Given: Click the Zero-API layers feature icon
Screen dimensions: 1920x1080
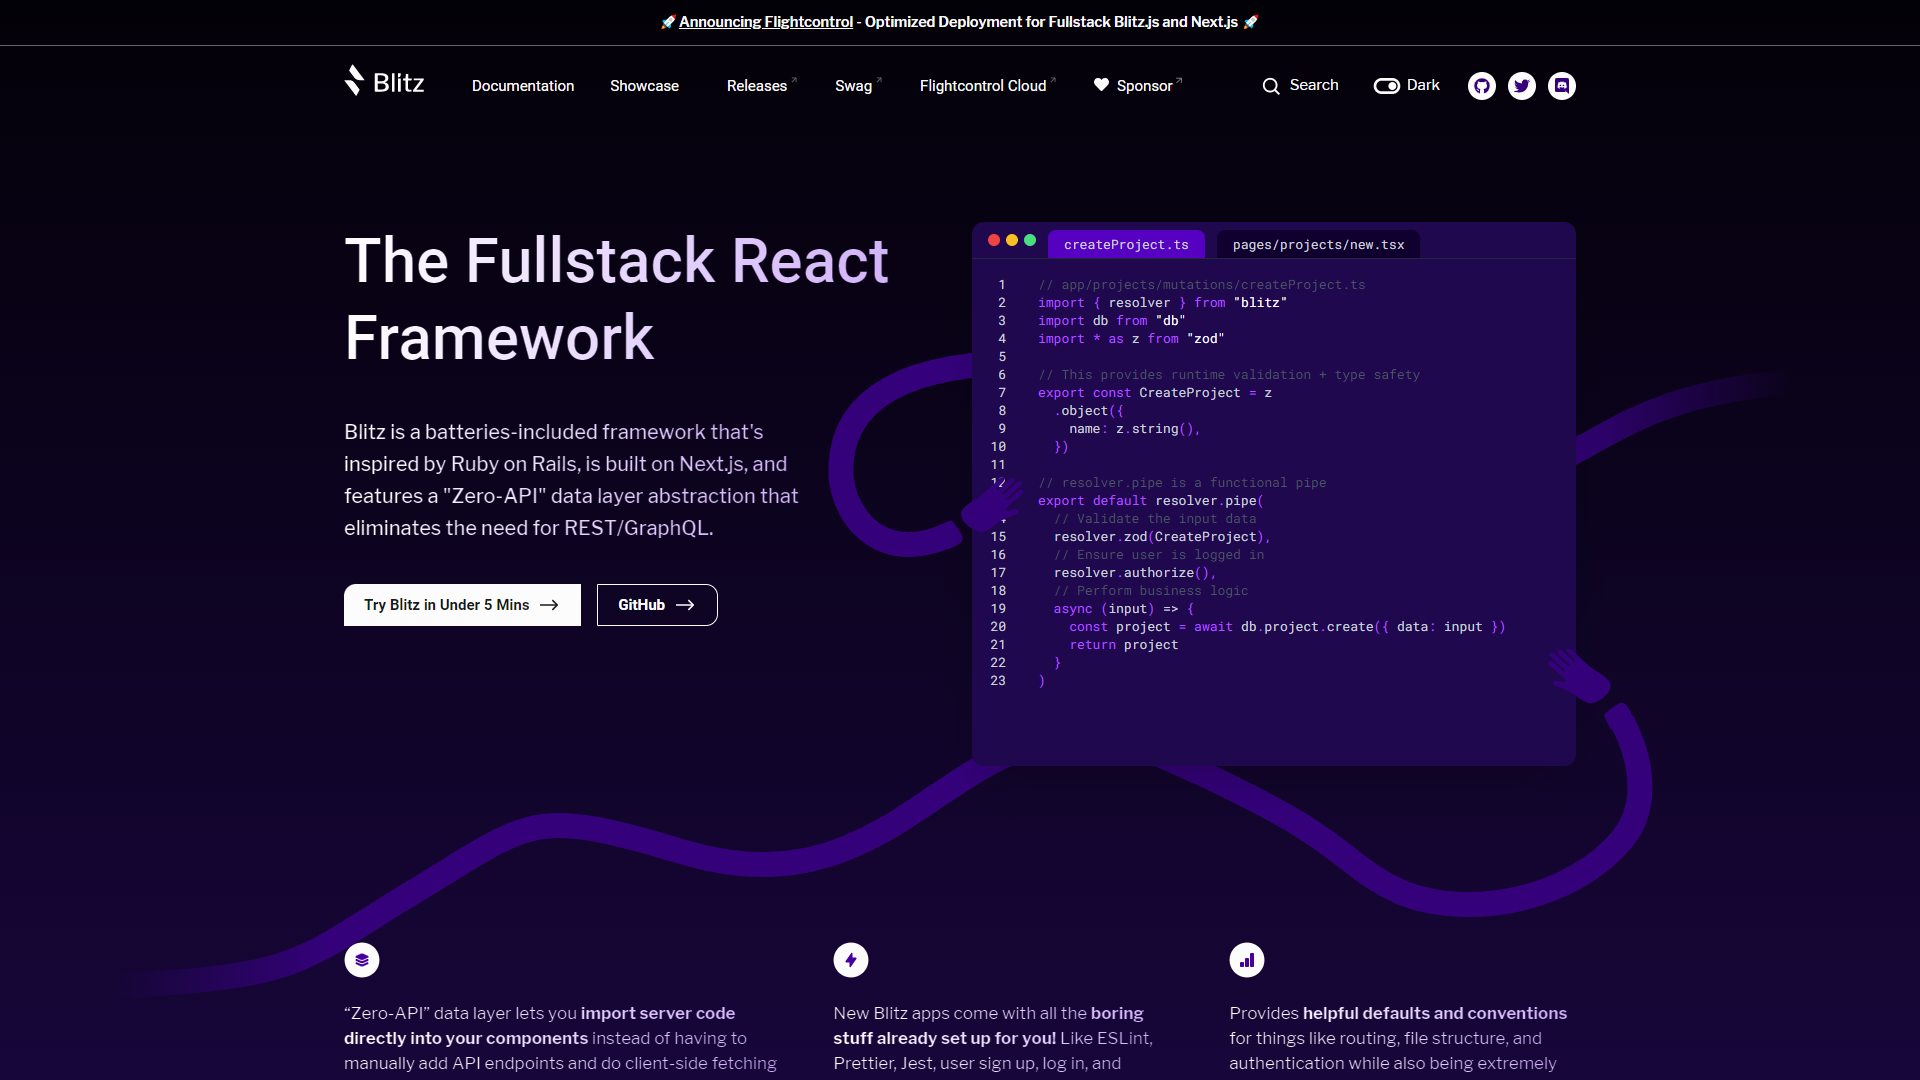Looking at the screenshot, I should (362, 960).
